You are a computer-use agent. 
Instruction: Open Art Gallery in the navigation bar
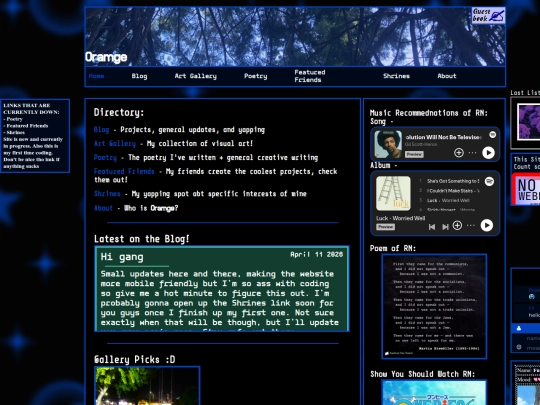[x=196, y=76]
